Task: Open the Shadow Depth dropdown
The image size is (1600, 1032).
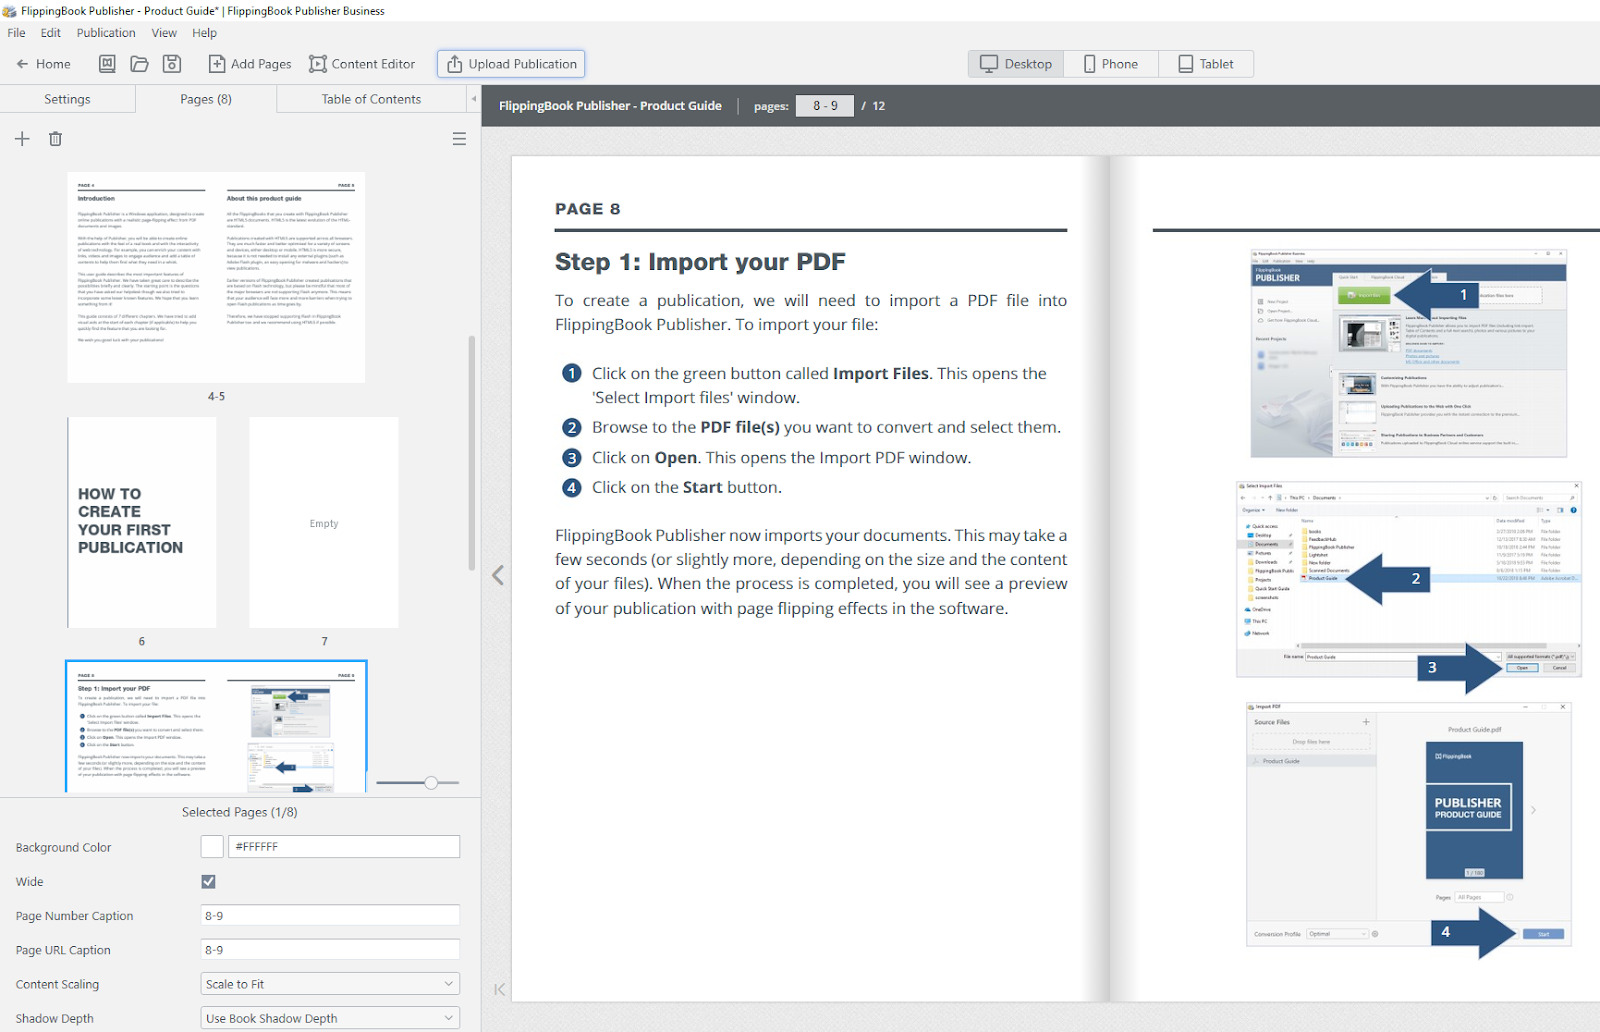Action: point(330,1018)
